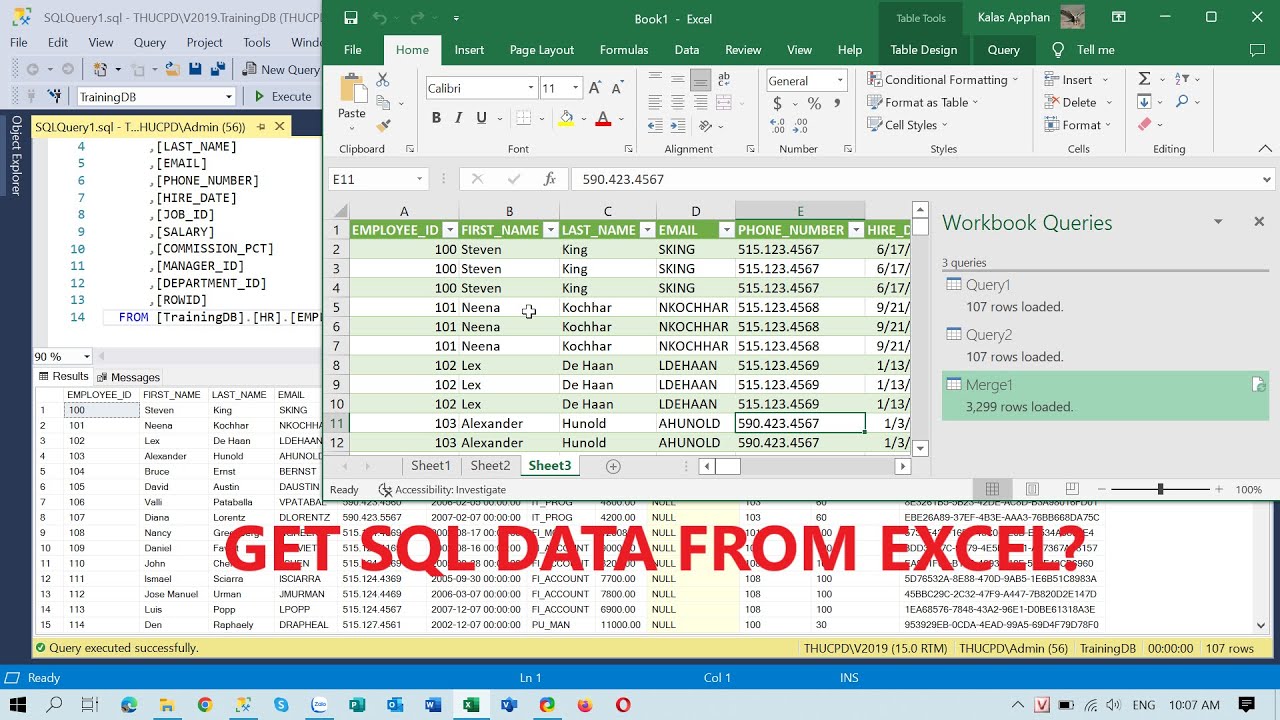
Task: Click the Percent Style icon
Action: (814, 103)
